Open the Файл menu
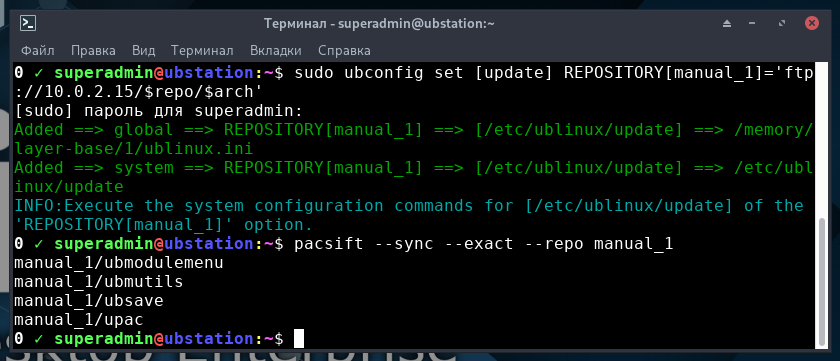 pos(38,51)
